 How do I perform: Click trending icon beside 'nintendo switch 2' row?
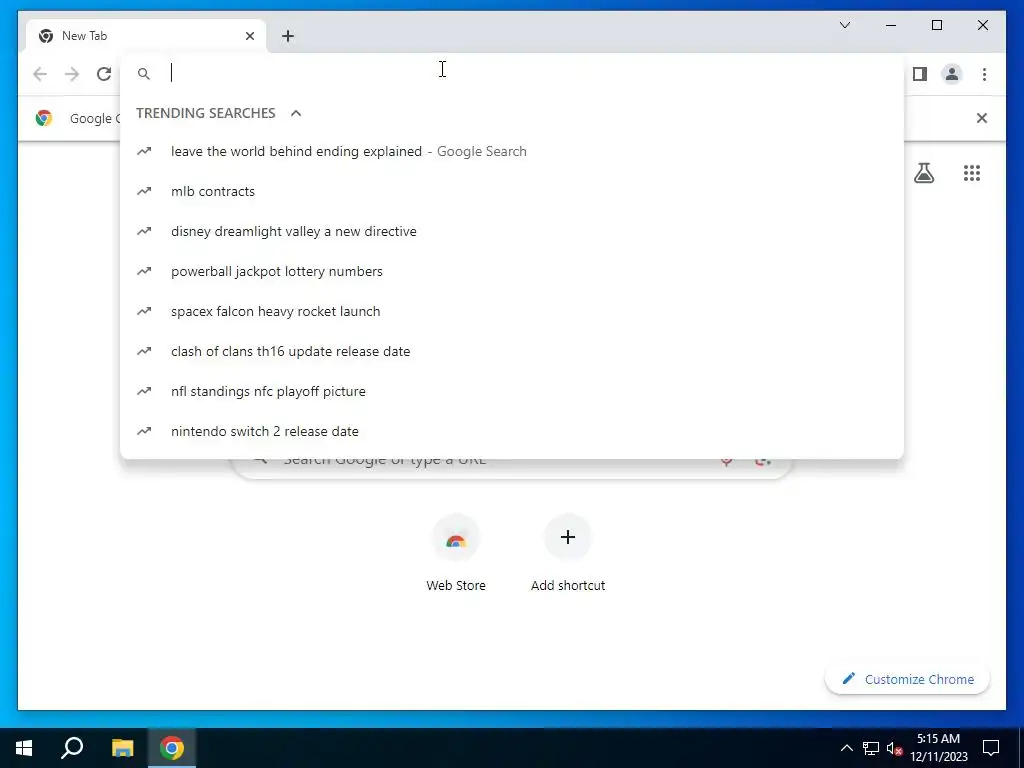[144, 431]
